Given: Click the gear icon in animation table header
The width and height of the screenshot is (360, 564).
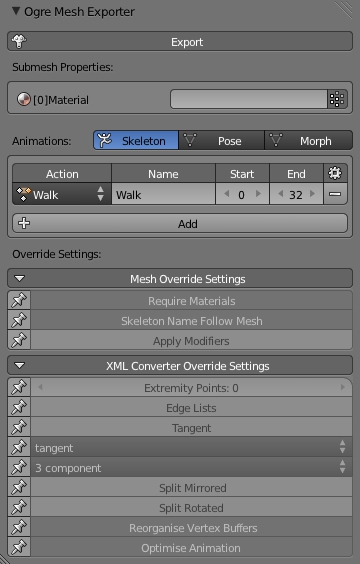Looking at the screenshot, I should tap(335, 173).
